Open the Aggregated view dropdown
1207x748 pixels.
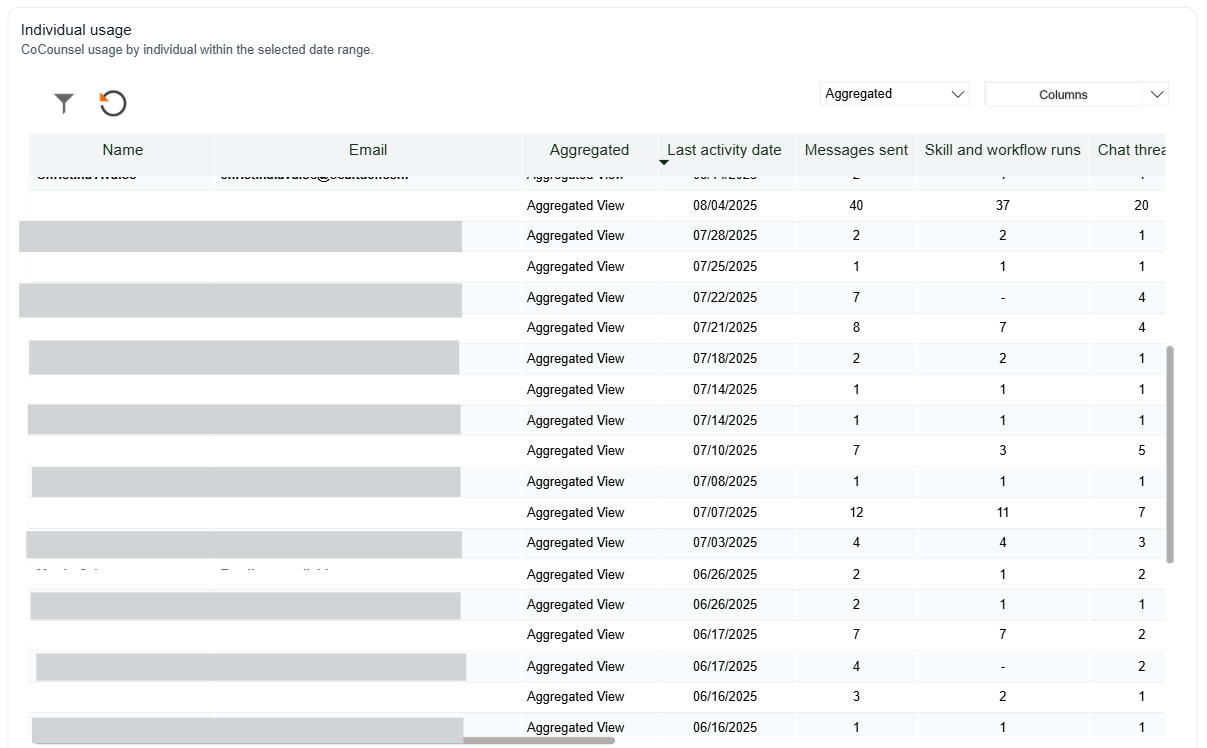(x=895, y=94)
